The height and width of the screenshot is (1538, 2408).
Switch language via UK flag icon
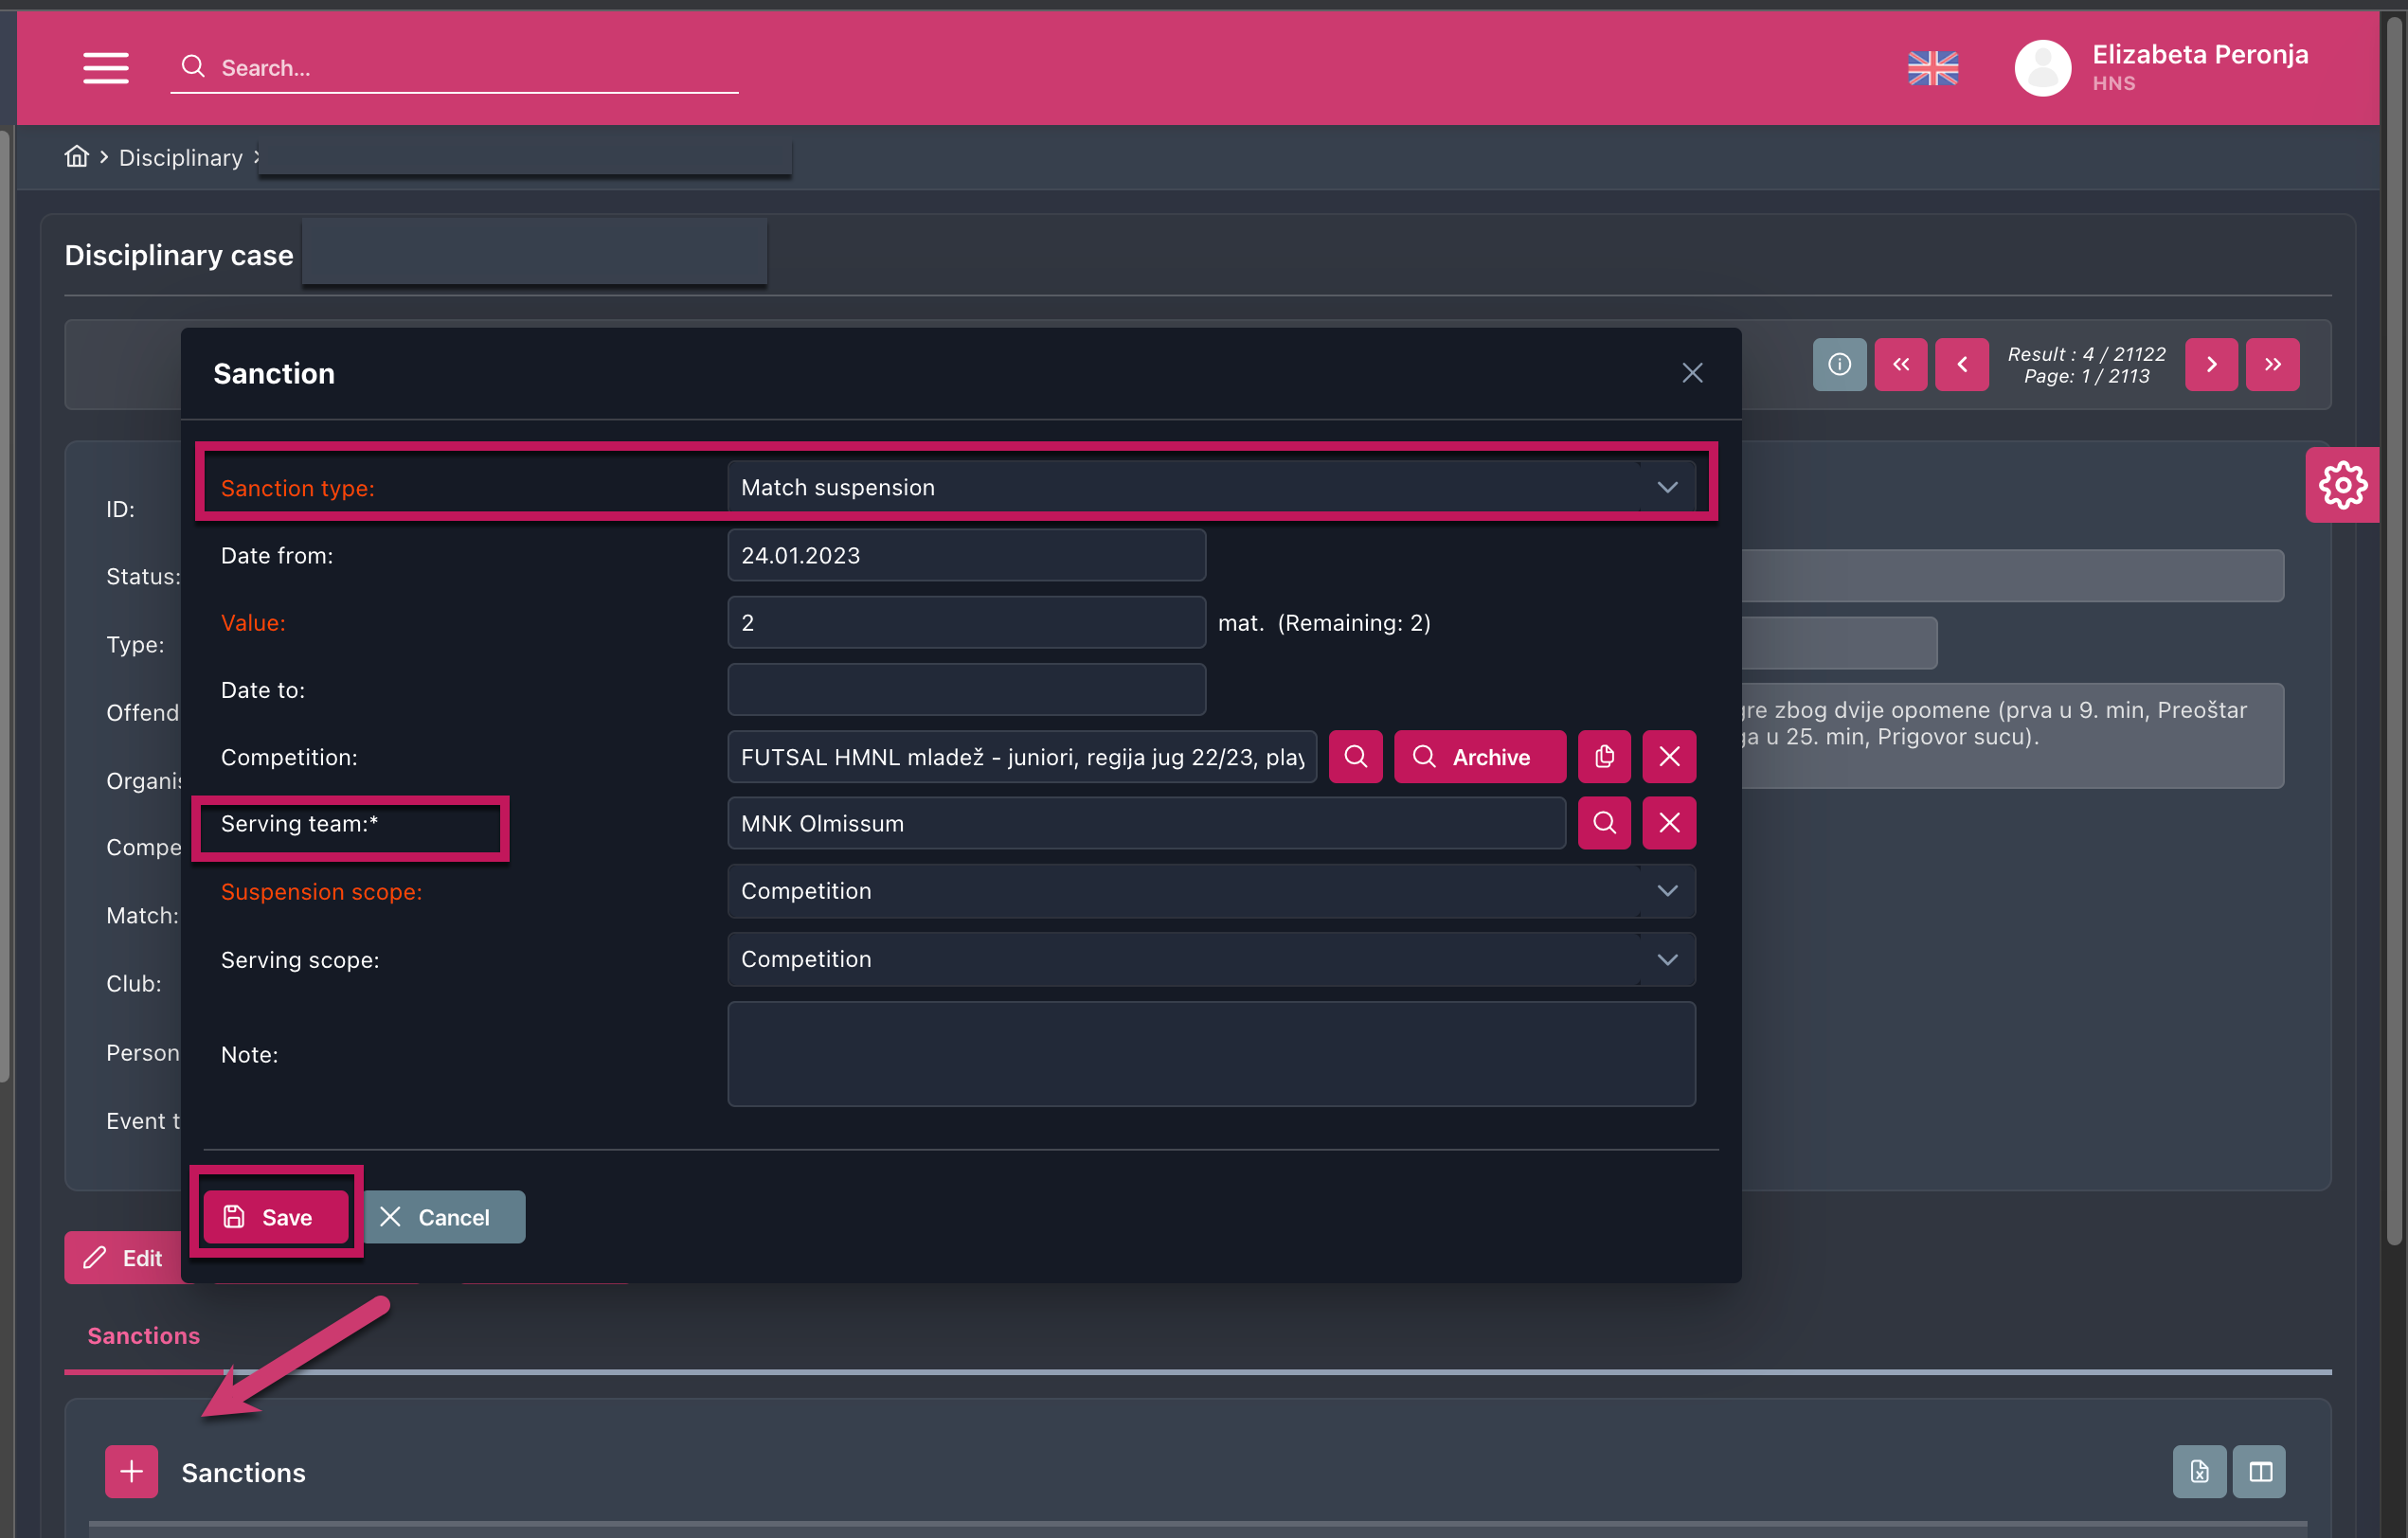click(1932, 68)
